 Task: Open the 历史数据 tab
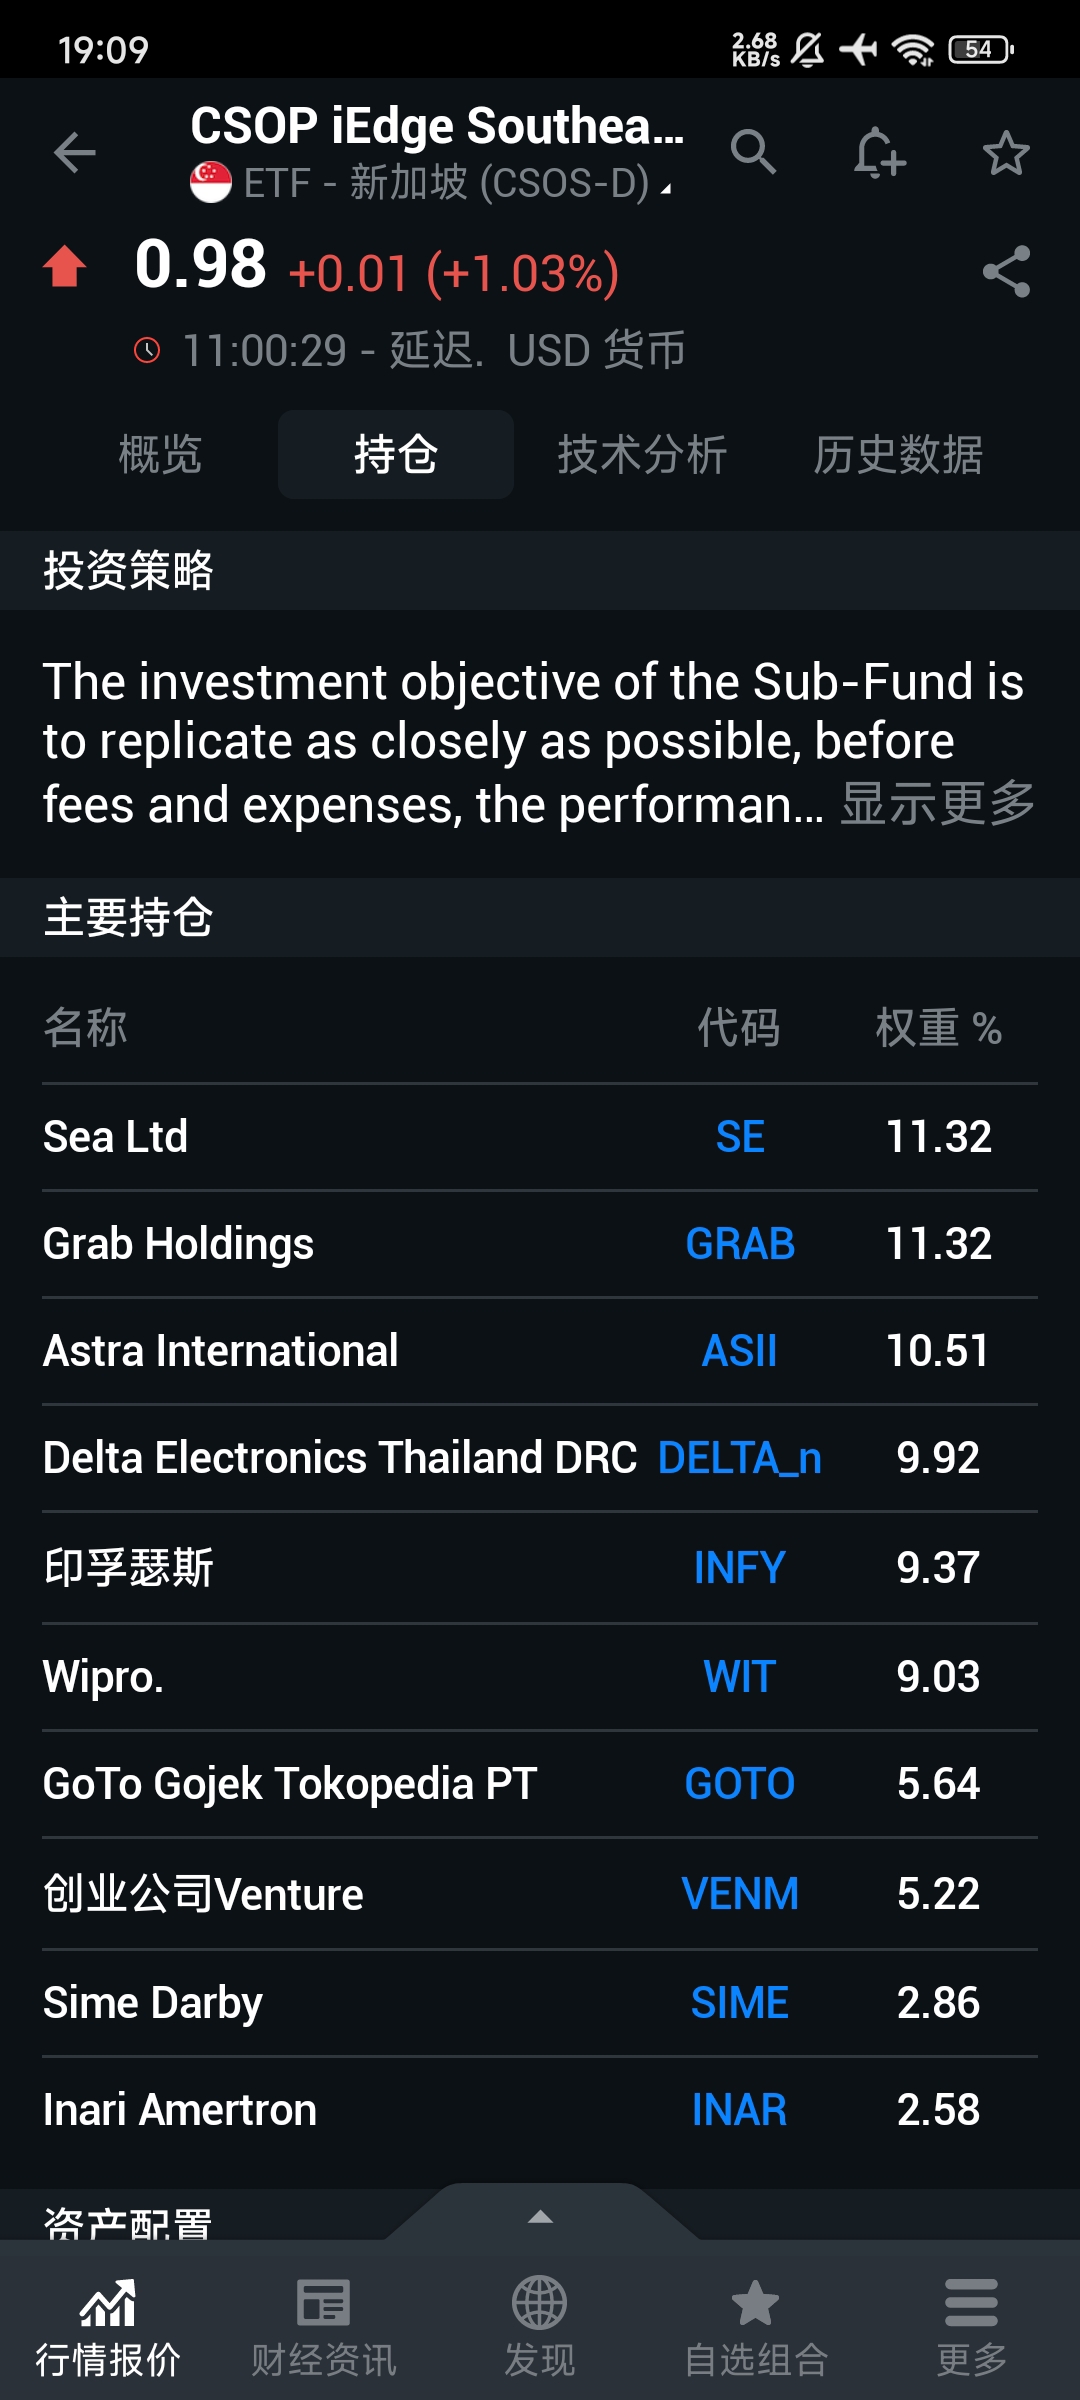(x=898, y=455)
